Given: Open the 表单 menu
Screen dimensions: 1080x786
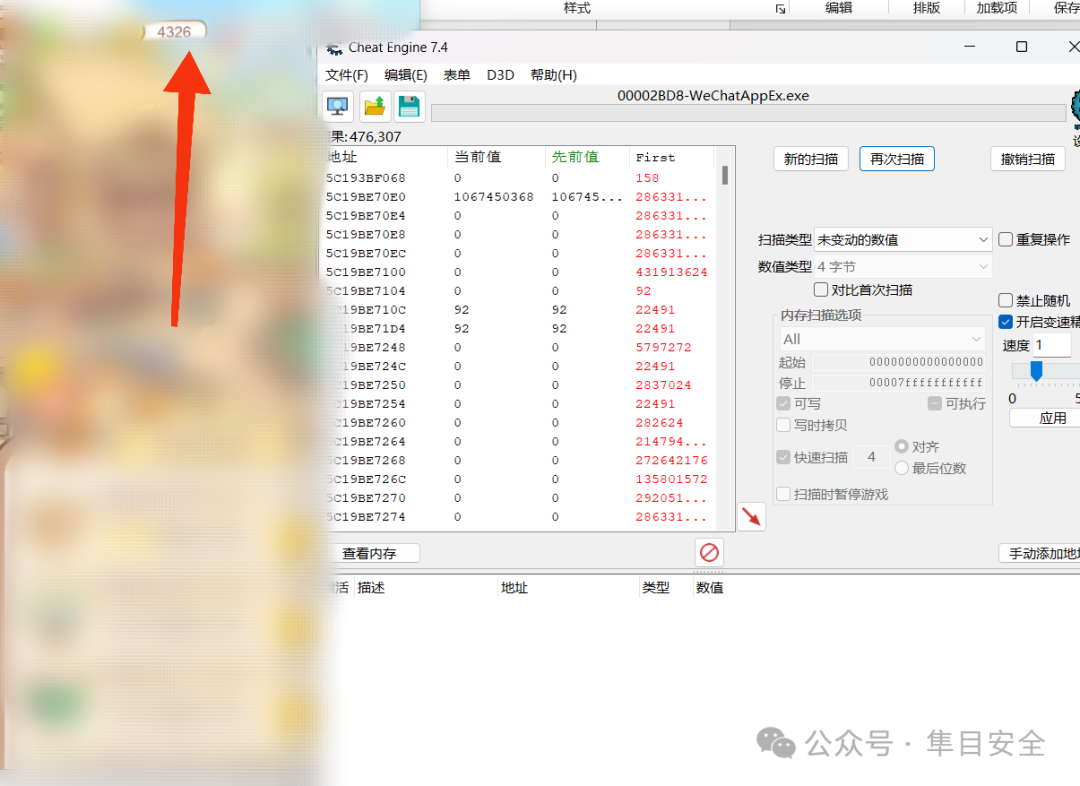Looking at the screenshot, I should (x=457, y=75).
